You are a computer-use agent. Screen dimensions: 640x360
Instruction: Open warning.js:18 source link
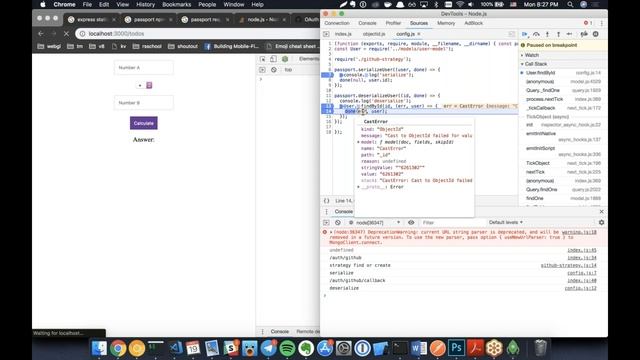click(x=579, y=232)
